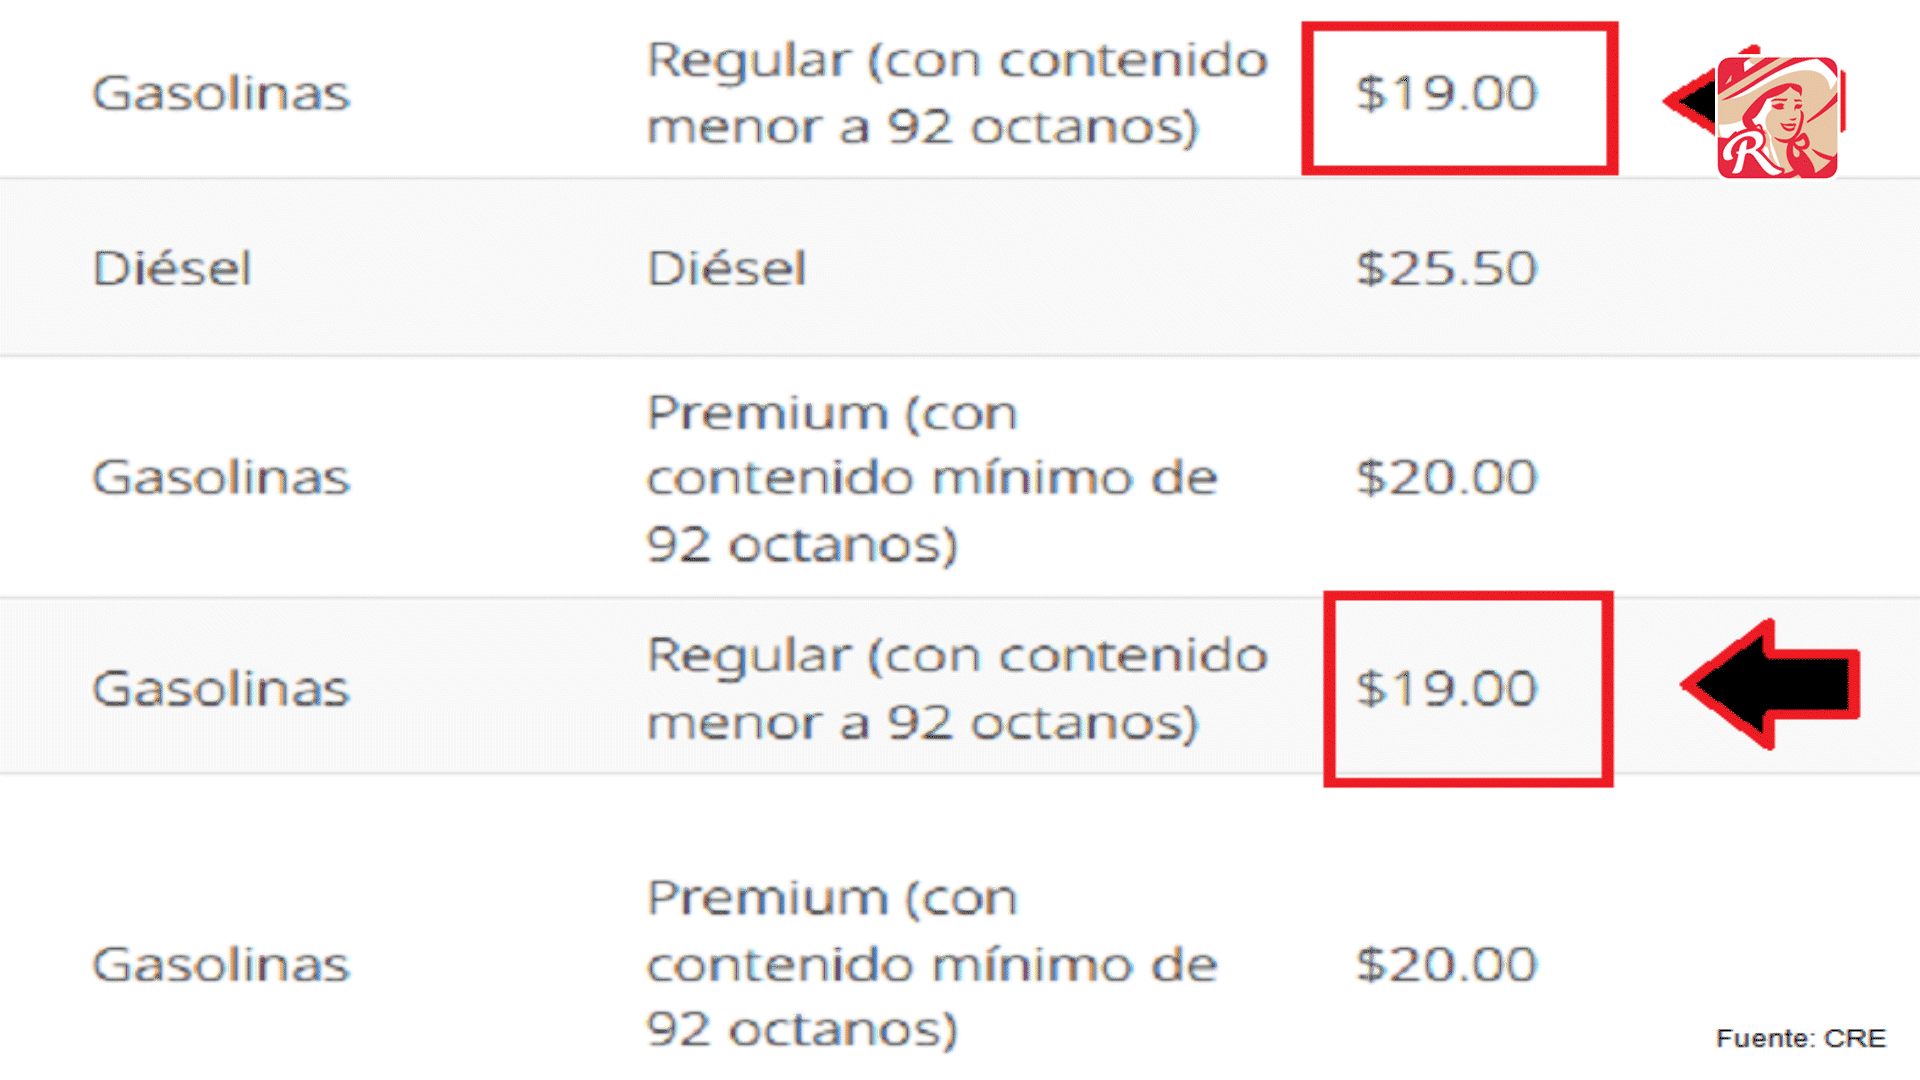Click the Regular description in the logo row
Image resolution: width=1920 pixels, height=1080 pixels.
957,94
